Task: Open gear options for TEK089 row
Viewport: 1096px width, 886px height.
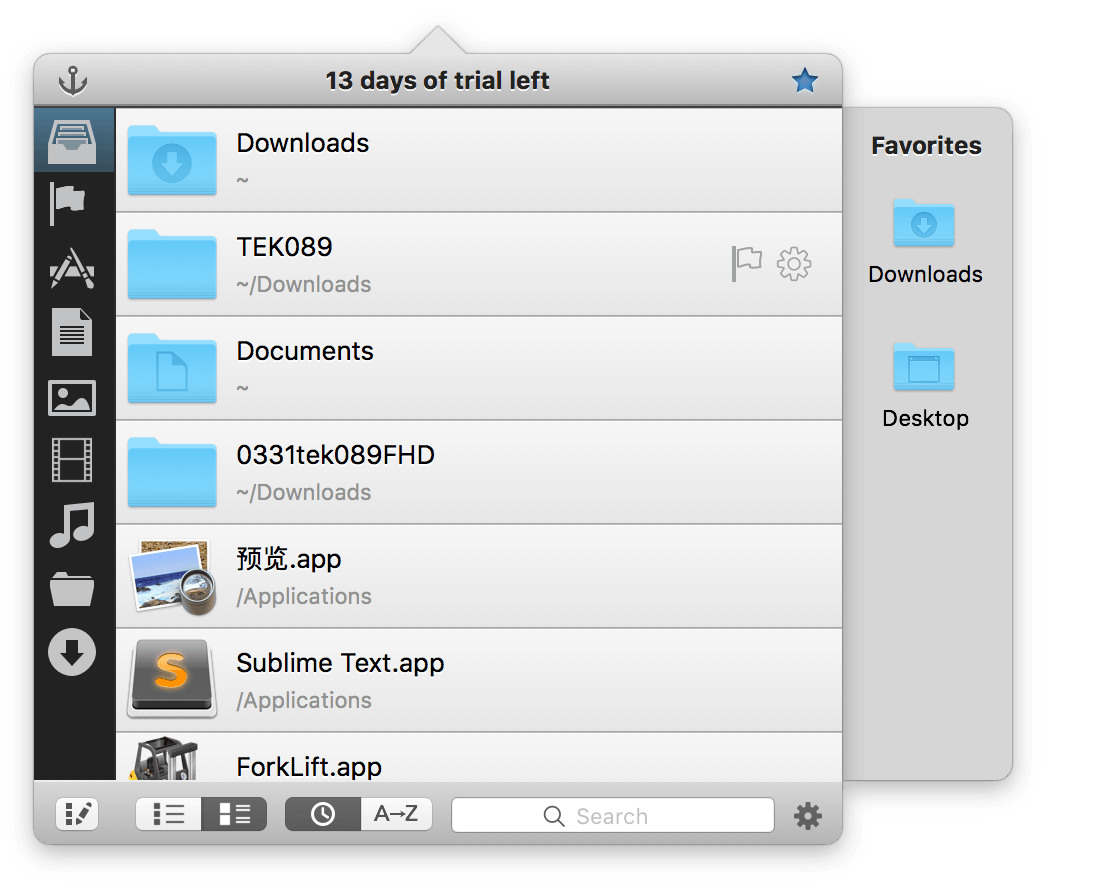Action: 794,263
